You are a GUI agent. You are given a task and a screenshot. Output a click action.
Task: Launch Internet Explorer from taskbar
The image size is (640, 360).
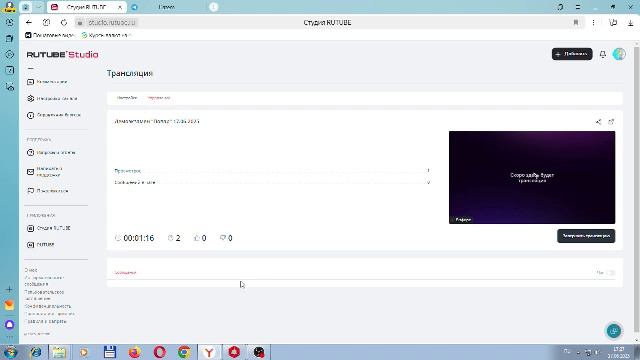(35, 352)
